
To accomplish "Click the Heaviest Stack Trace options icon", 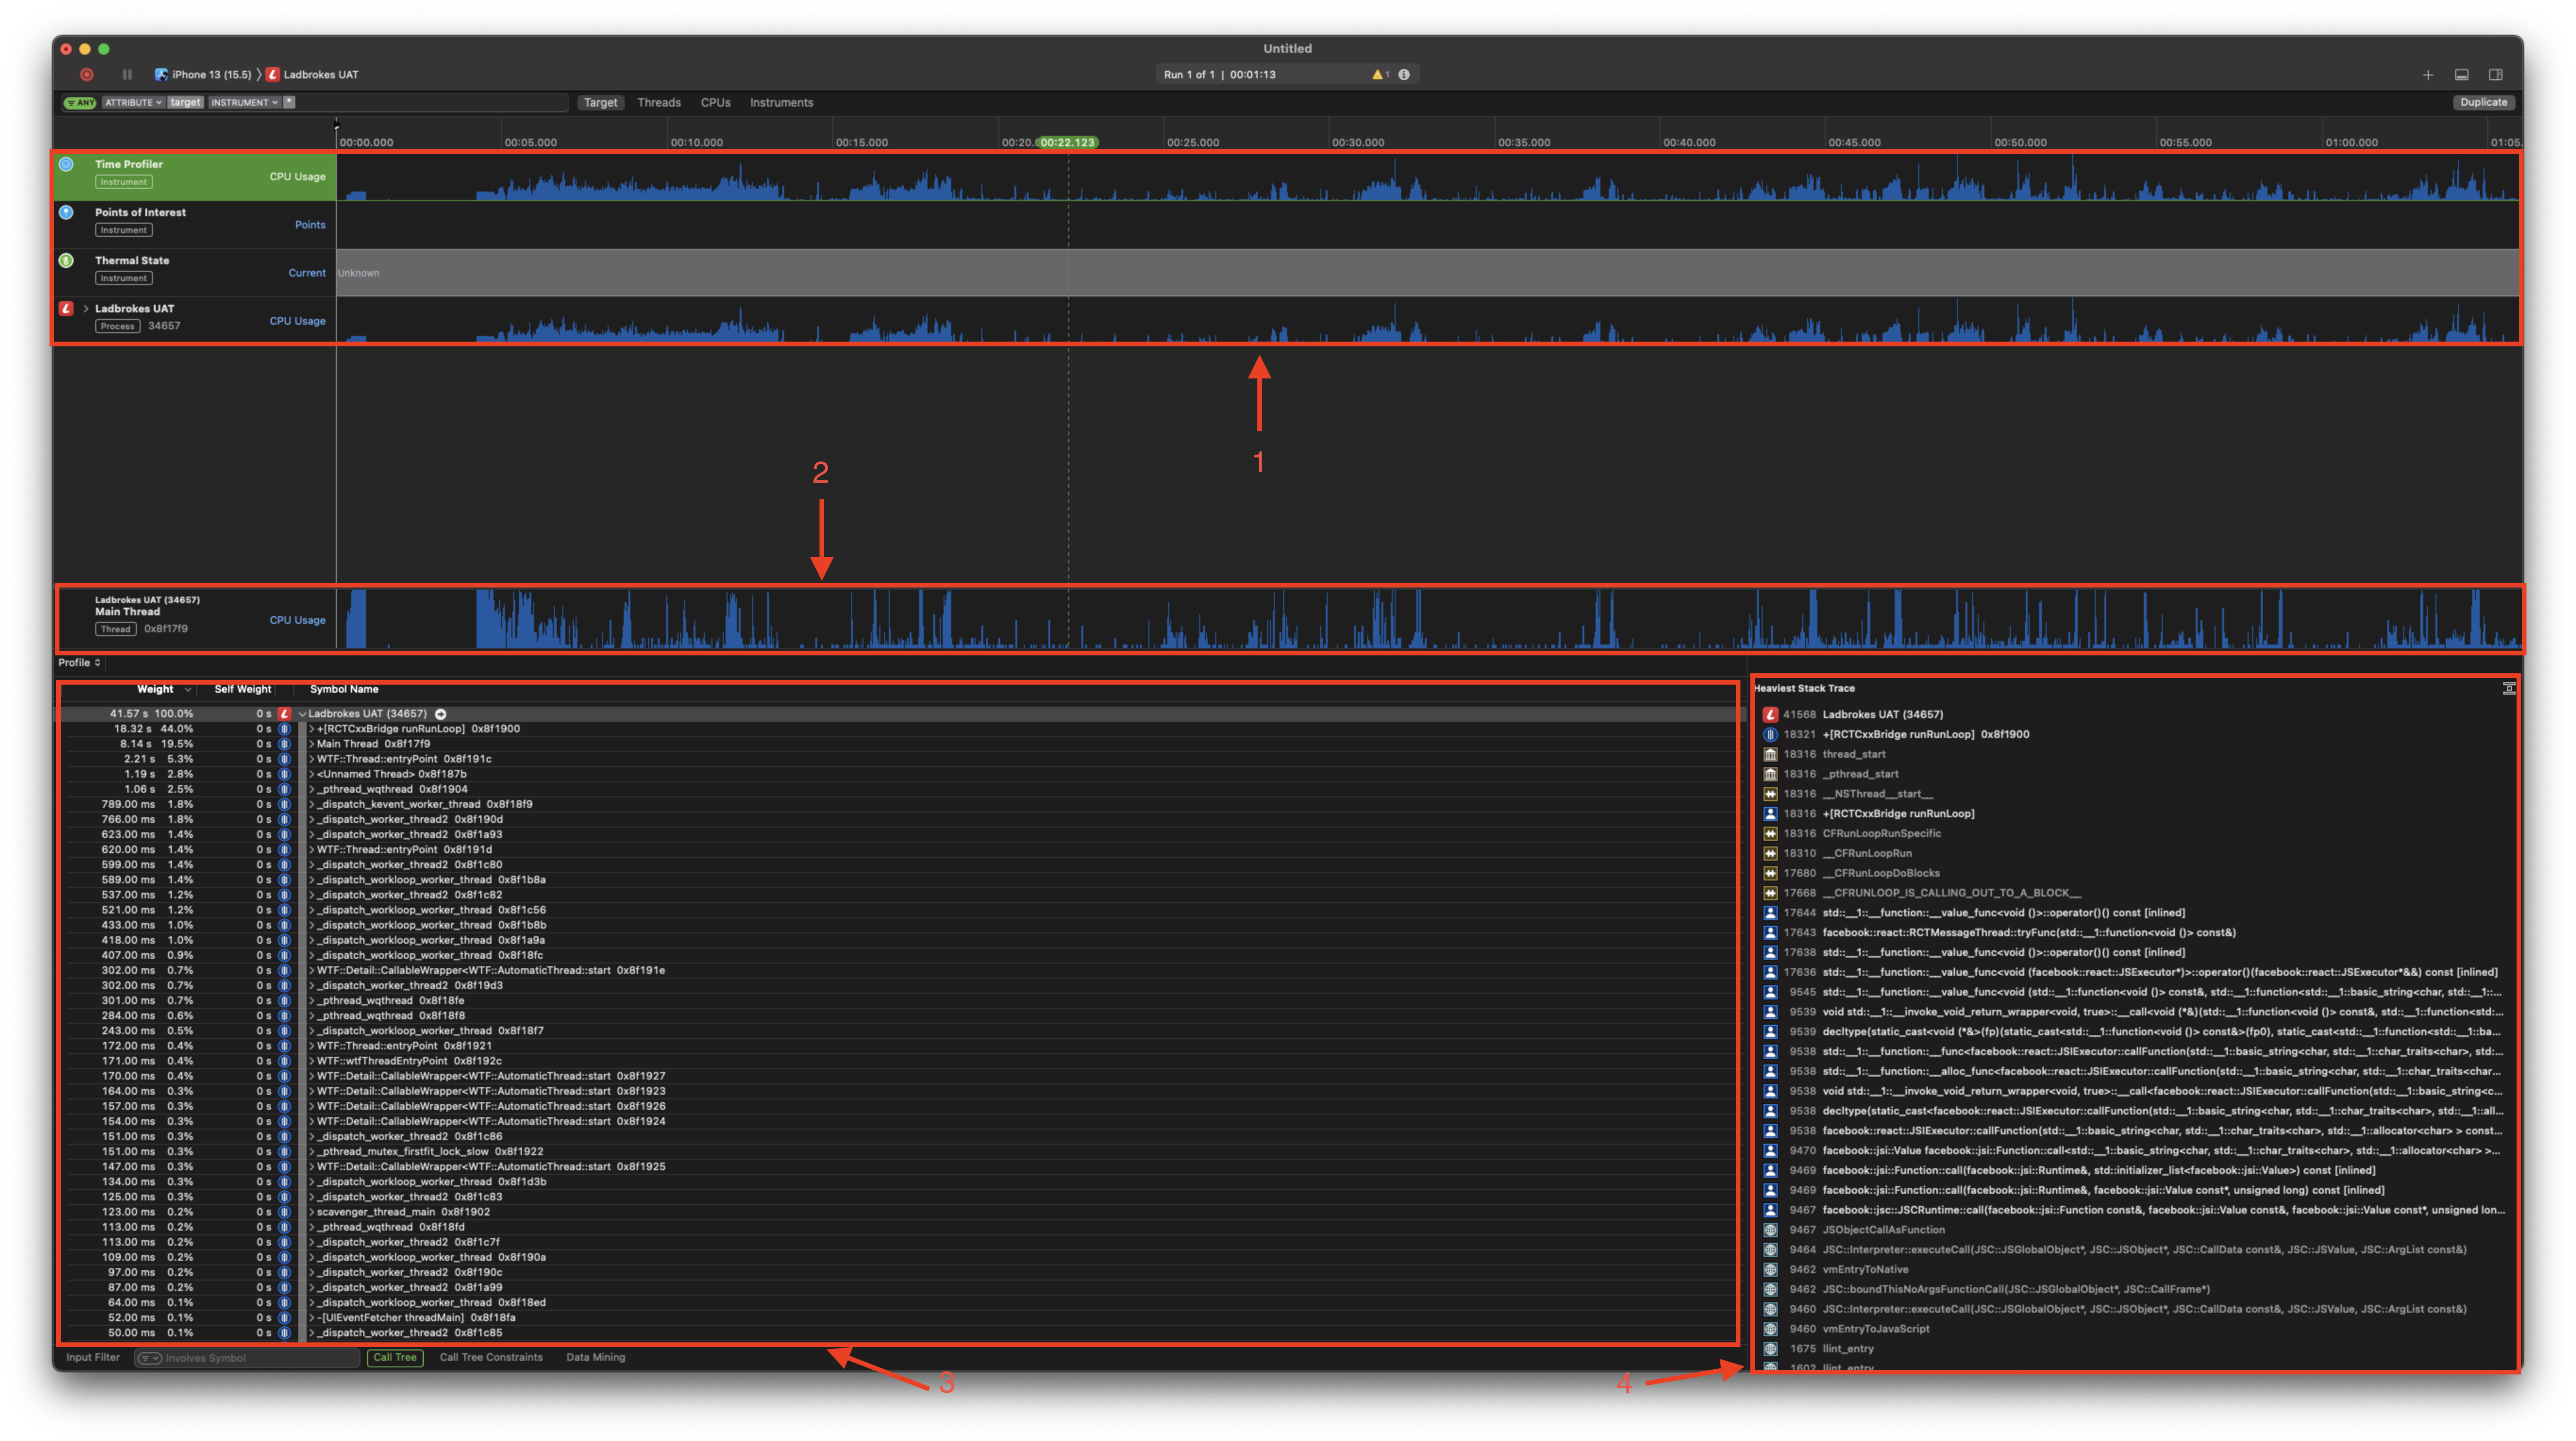I will (2508, 688).
